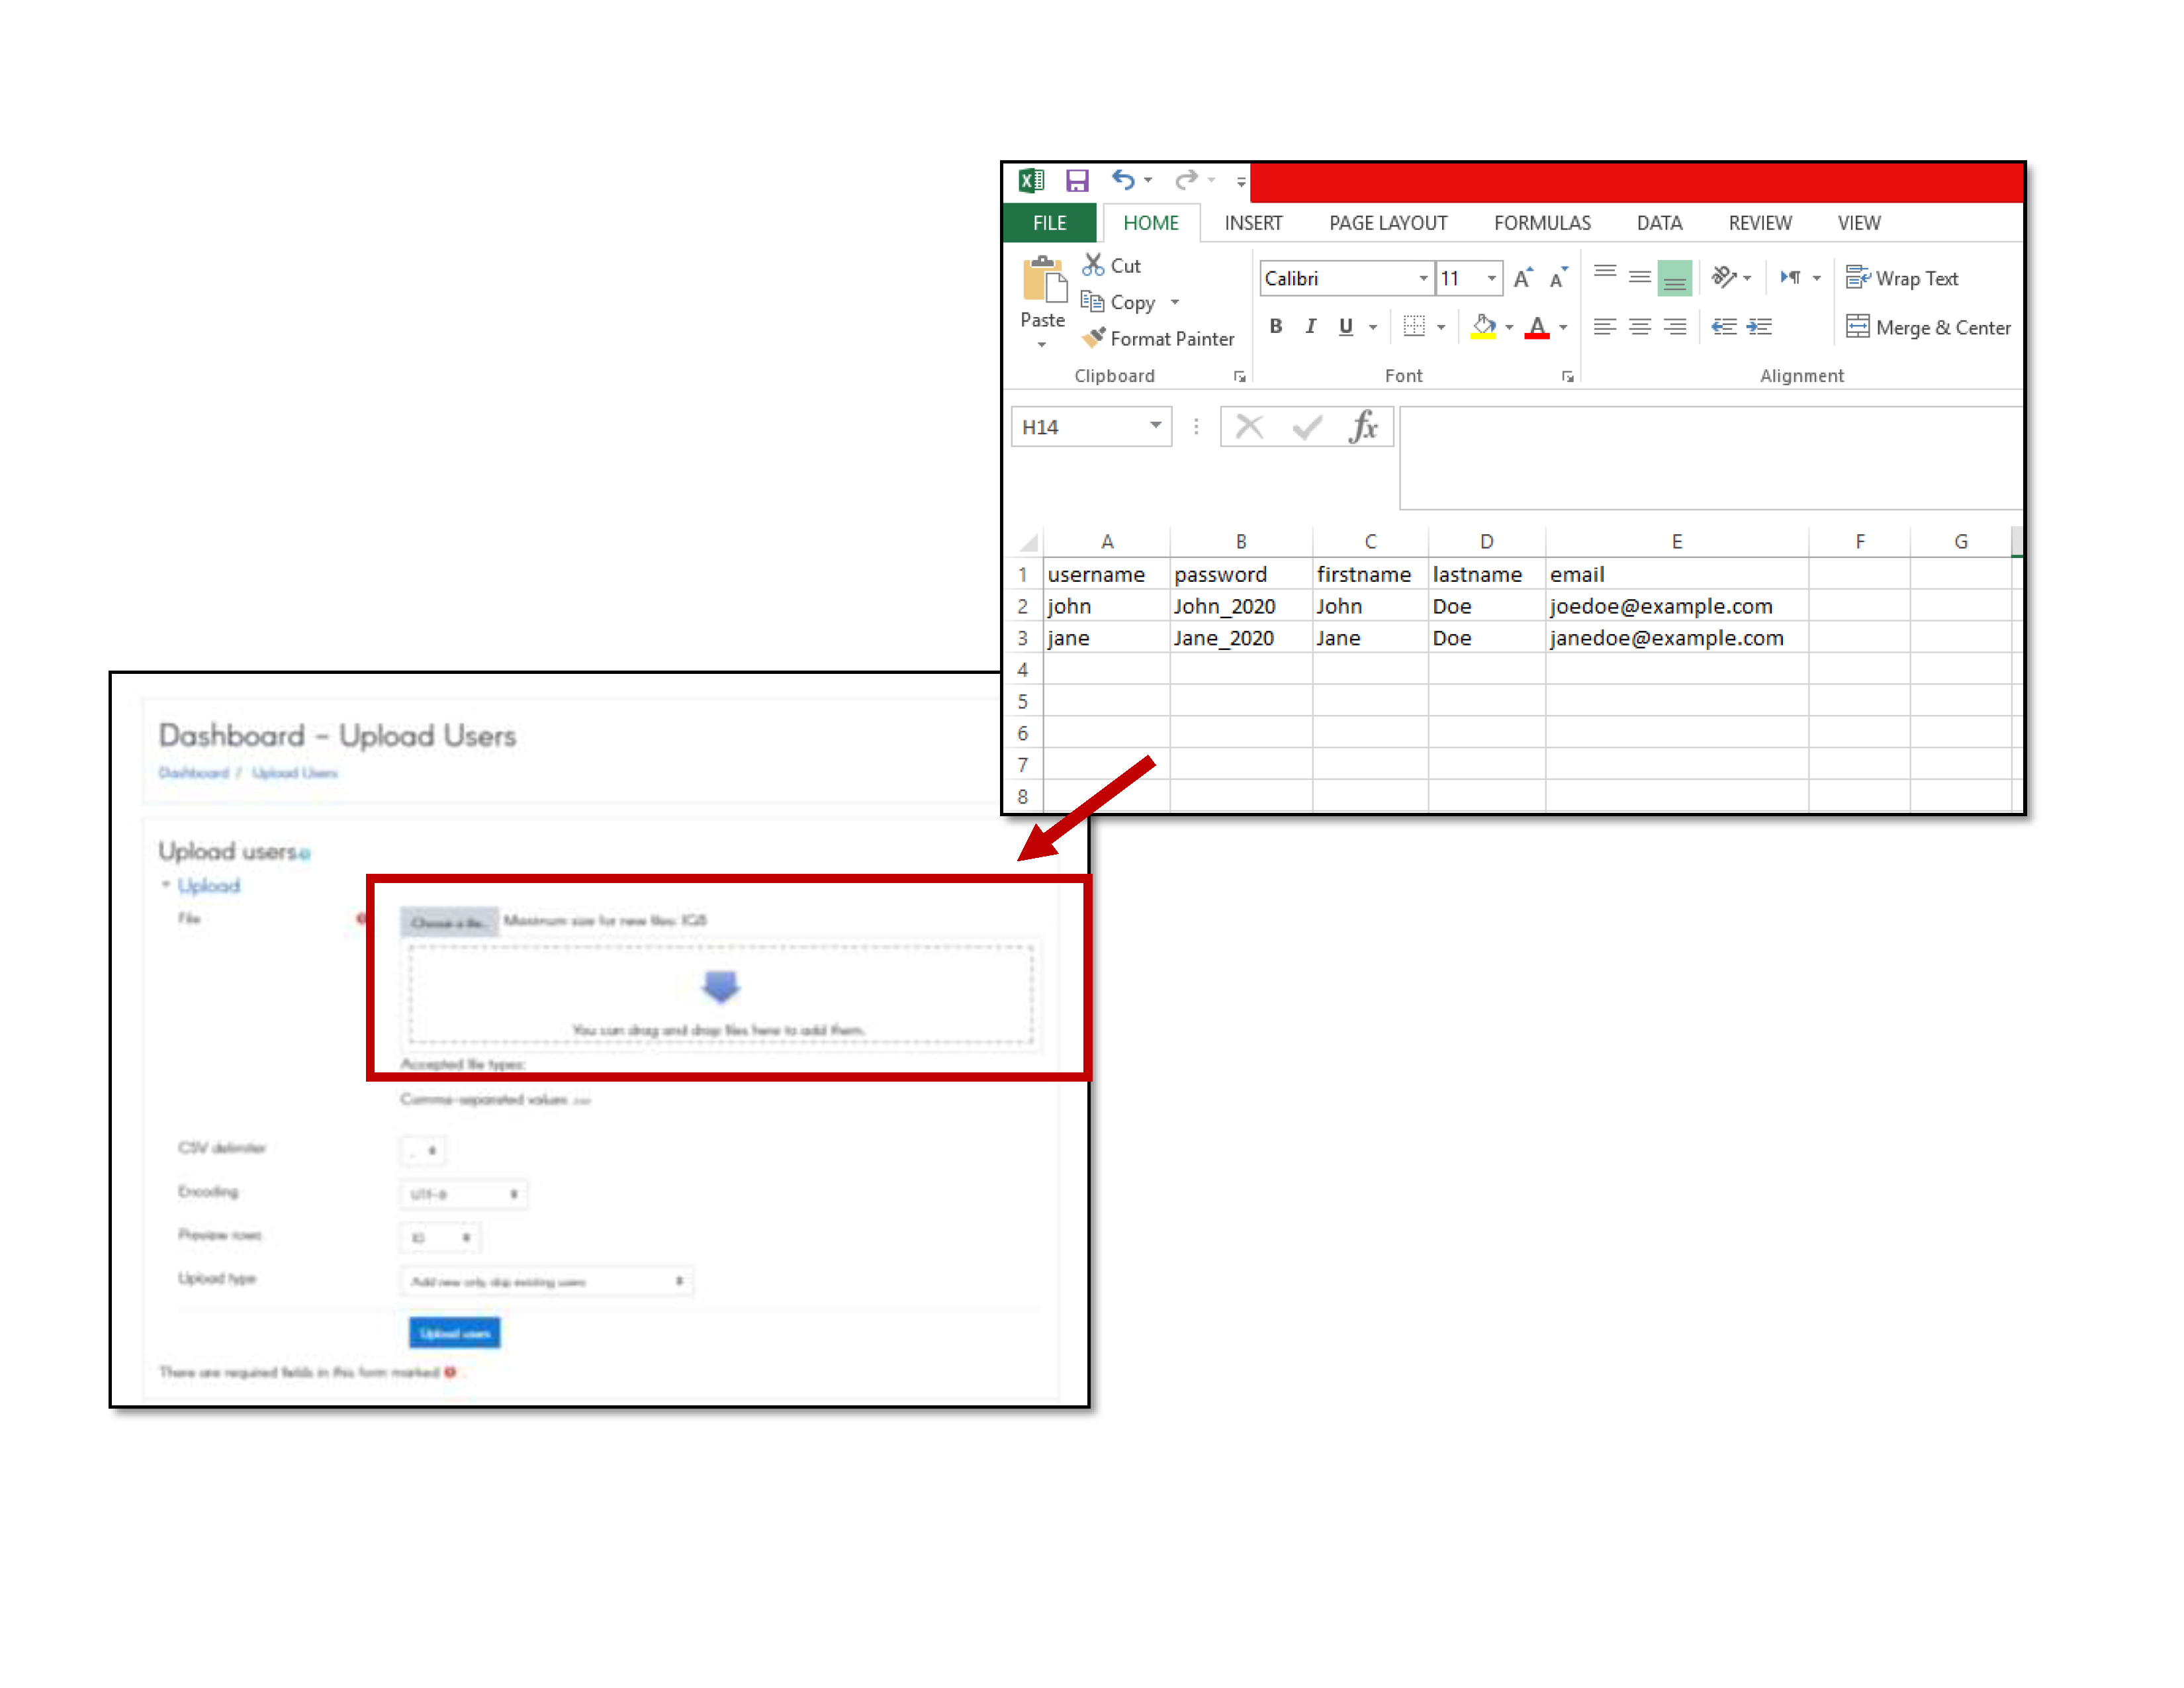Screen dimensions: 2184x1688
Task: Open the Calibri font name dropdown
Action: pos(1422,279)
